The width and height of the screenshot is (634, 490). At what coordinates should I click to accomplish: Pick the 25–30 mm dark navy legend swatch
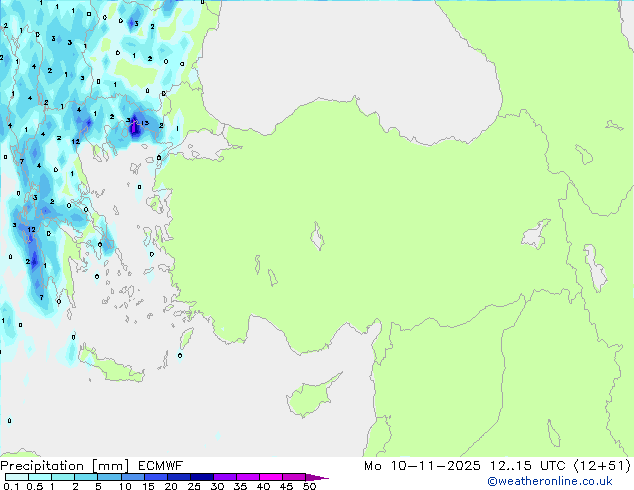click(201, 477)
